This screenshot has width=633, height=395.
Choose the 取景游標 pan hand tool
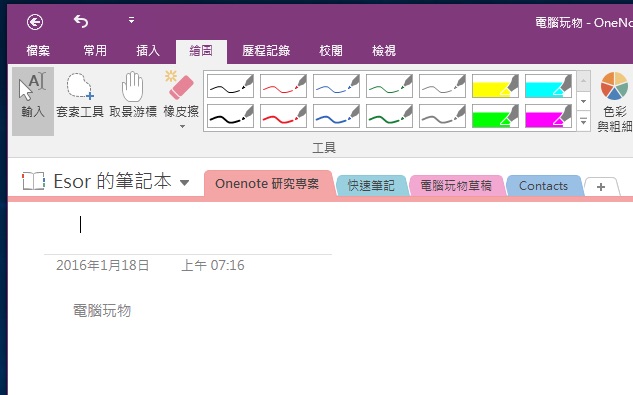pos(133,96)
